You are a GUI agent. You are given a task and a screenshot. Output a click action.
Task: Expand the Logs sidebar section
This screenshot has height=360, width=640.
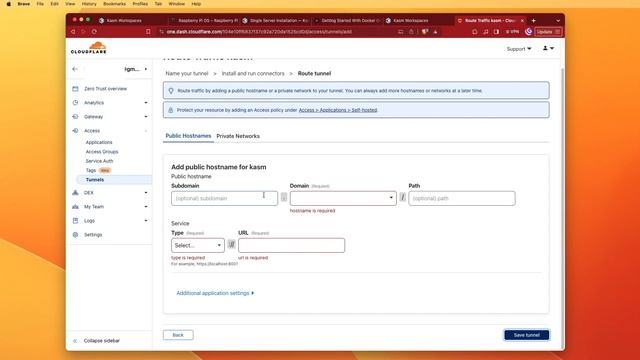point(146,220)
